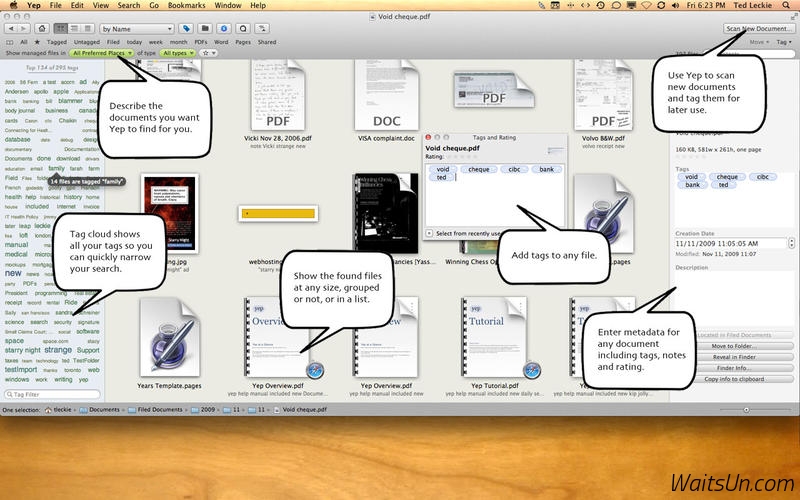Open the Go menu

(154, 5)
